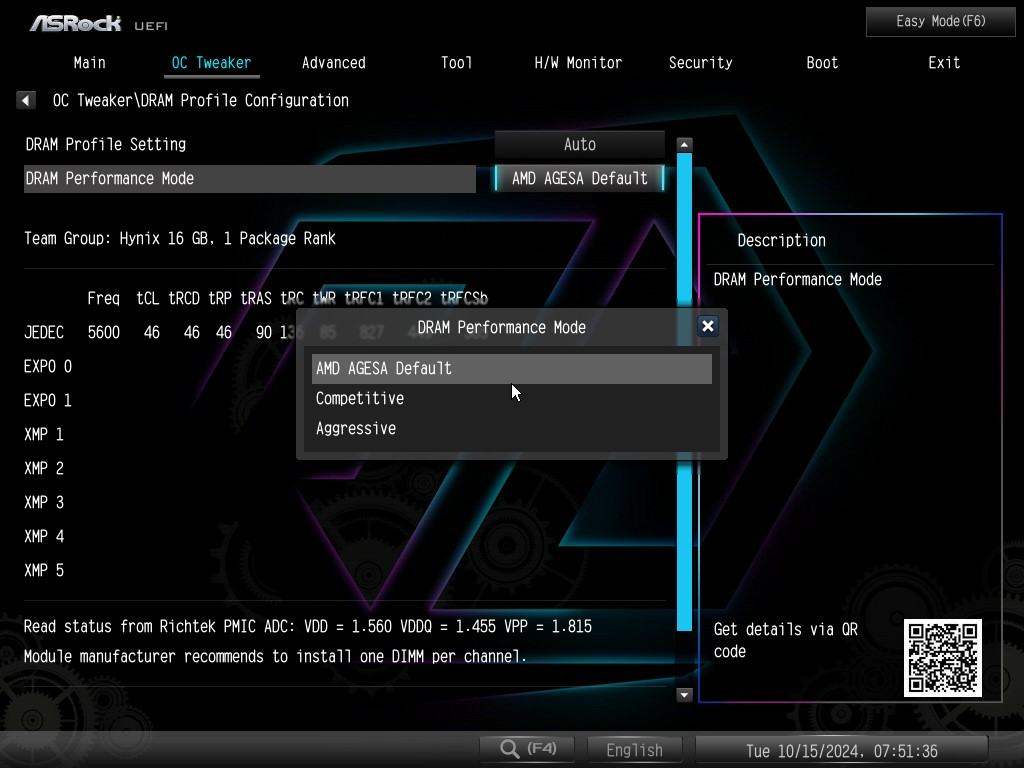Click the JEDEC profile row
The width and height of the screenshot is (1024, 768).
[44, 332]
